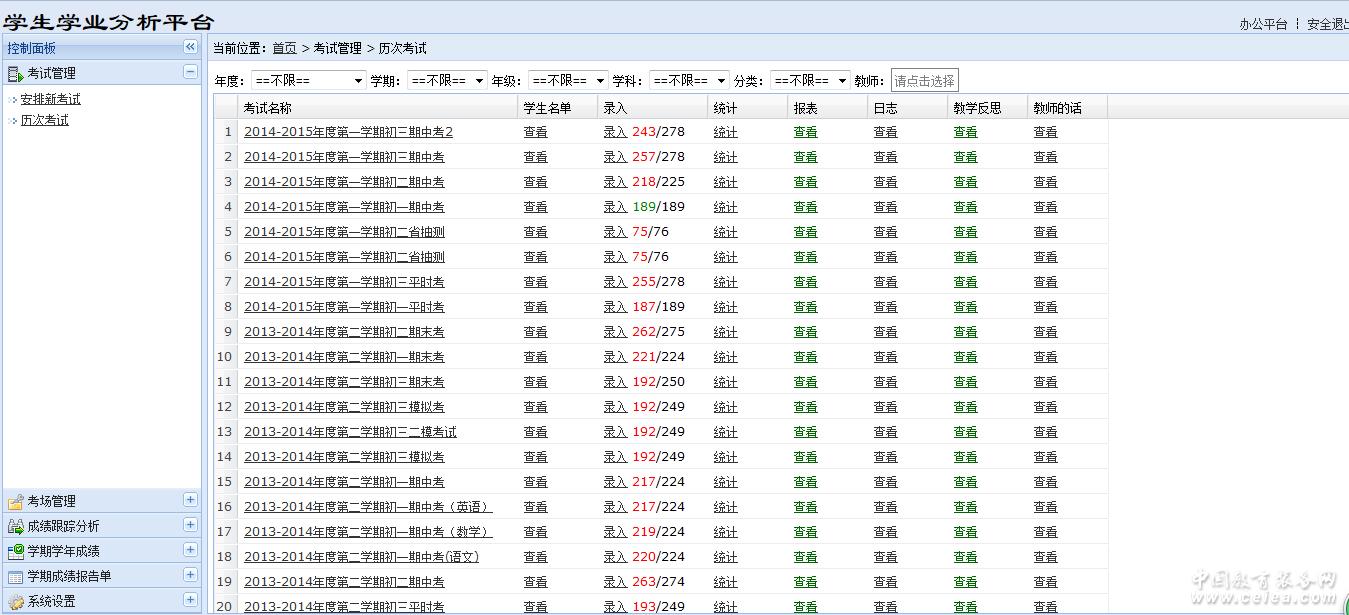Open the 年度 filter dropdown
This screenshot has height=615, width=1349.
coord(308,81)
